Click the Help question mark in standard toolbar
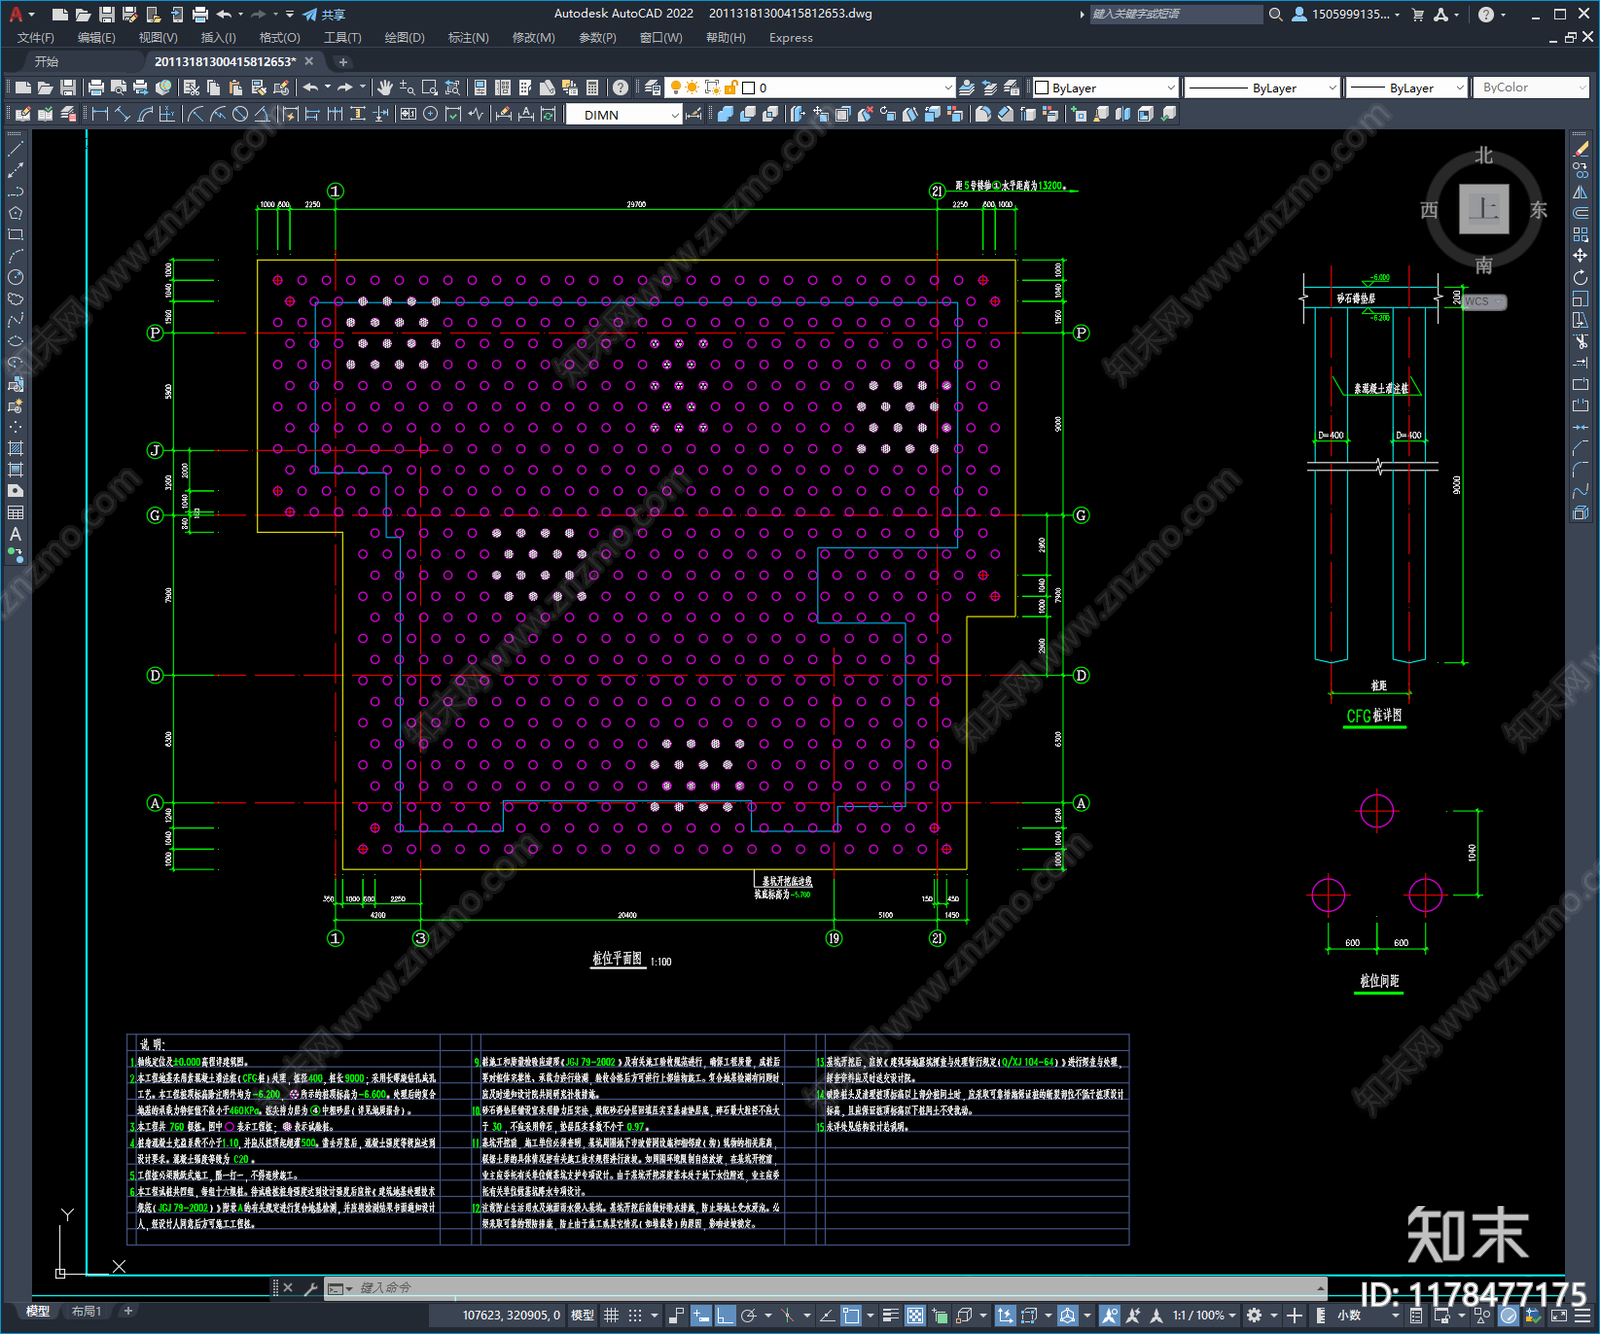This screenshot has height=1334, width=1600. coord(620,88)
